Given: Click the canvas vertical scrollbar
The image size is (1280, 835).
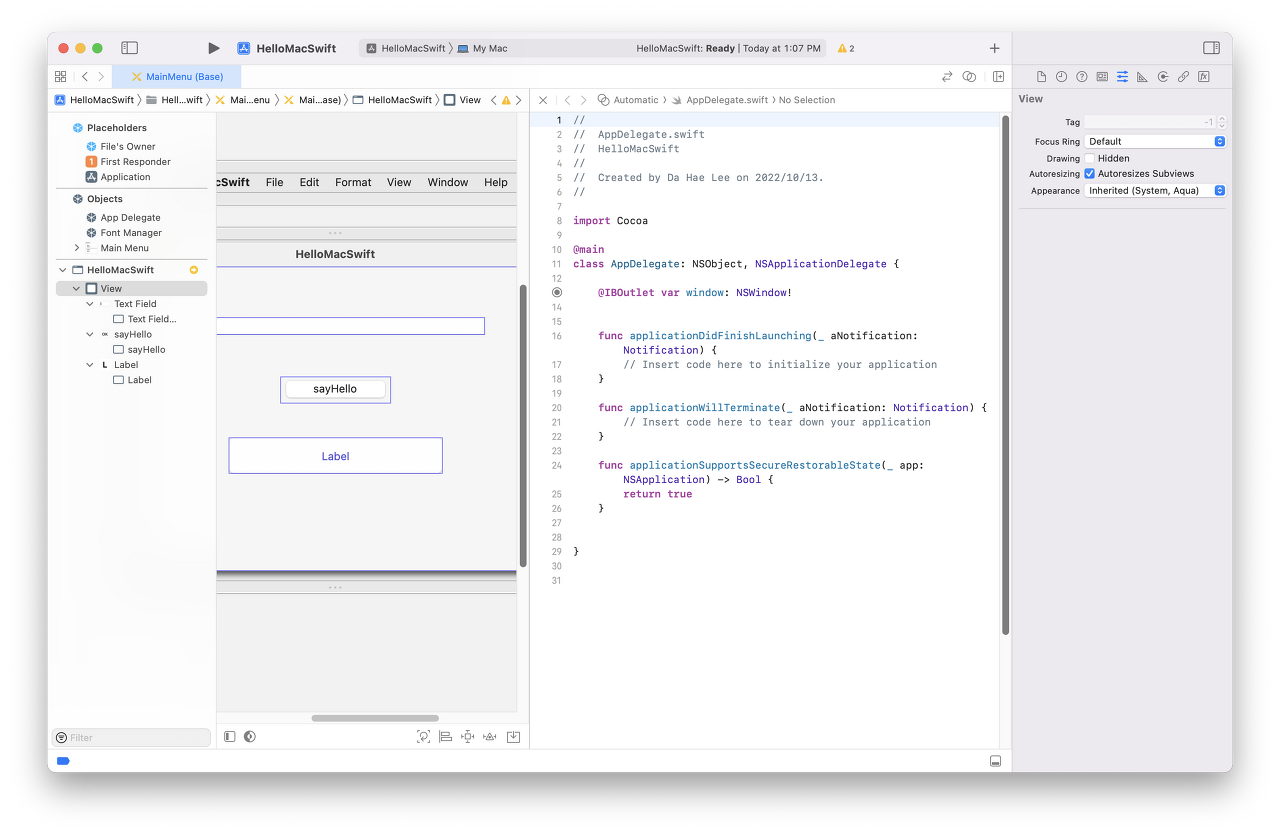Looking at the screenshot, I should pos(523,426).
